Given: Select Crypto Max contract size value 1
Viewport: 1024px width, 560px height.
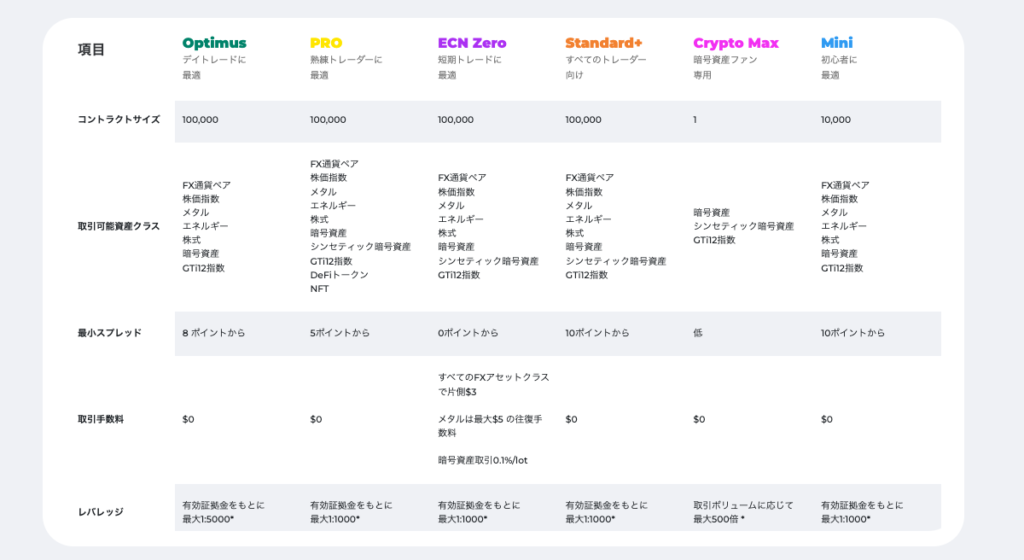Looking at the screenshot, I should pyautogui.click(x=695, y=120).
